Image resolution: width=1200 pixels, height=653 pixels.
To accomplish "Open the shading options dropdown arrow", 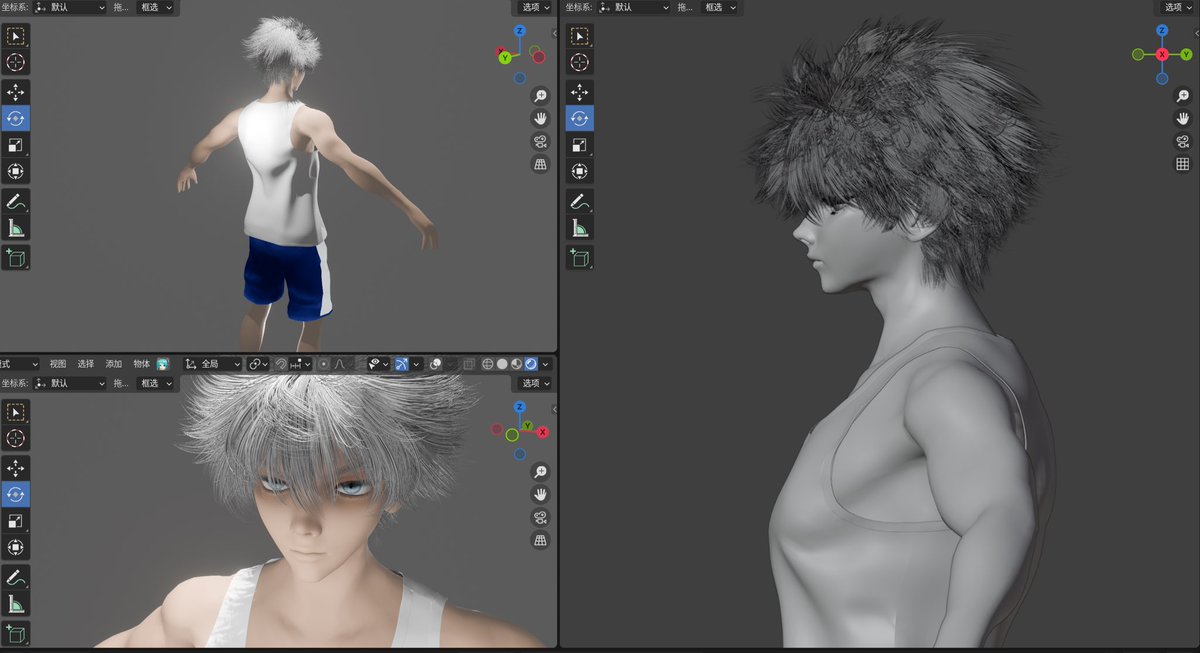I will click(545, 364).
